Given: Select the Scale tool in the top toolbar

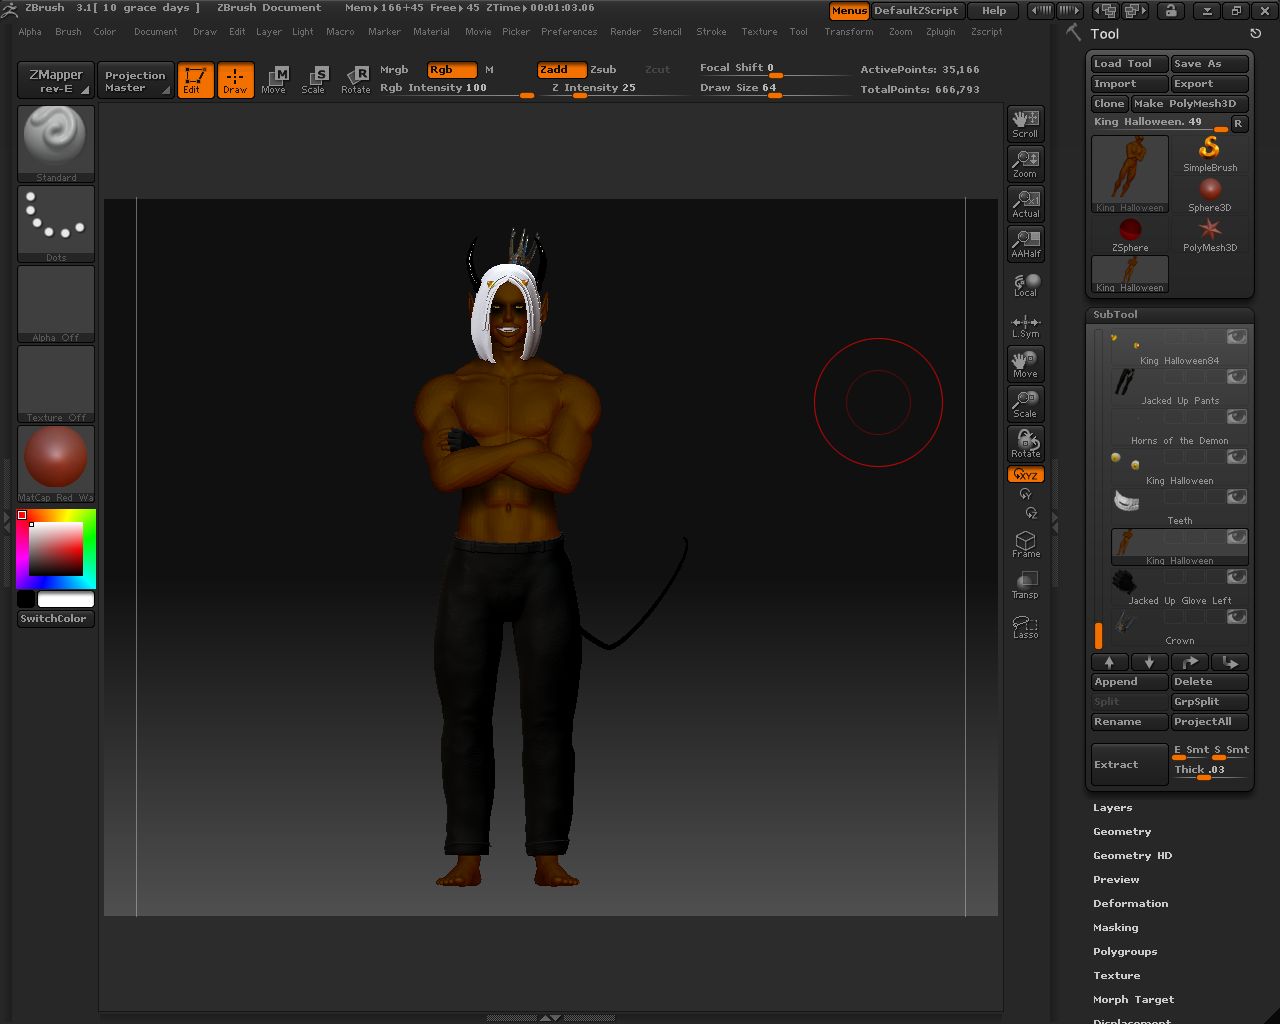Looking at the screenshot, I should 314,80.
